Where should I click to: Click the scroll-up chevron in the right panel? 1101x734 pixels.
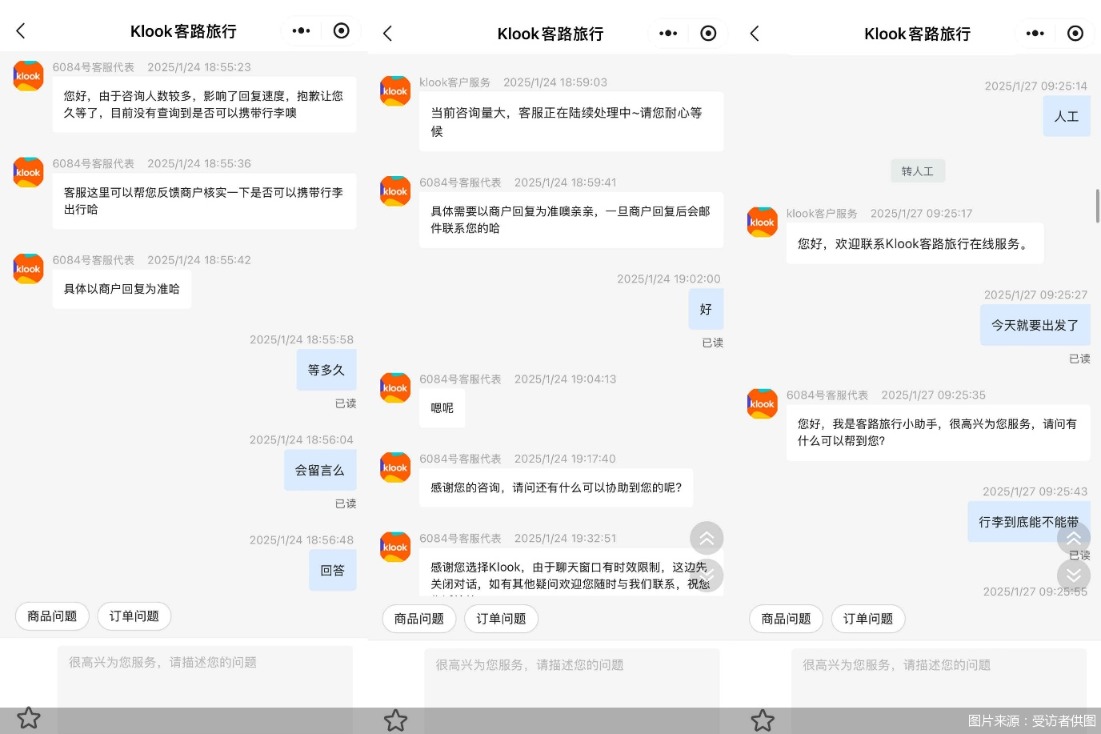point(1074,538)
